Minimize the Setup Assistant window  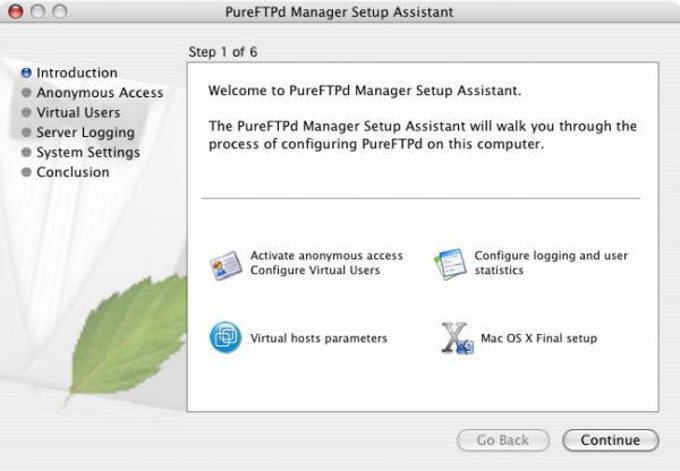coord(38,11)
